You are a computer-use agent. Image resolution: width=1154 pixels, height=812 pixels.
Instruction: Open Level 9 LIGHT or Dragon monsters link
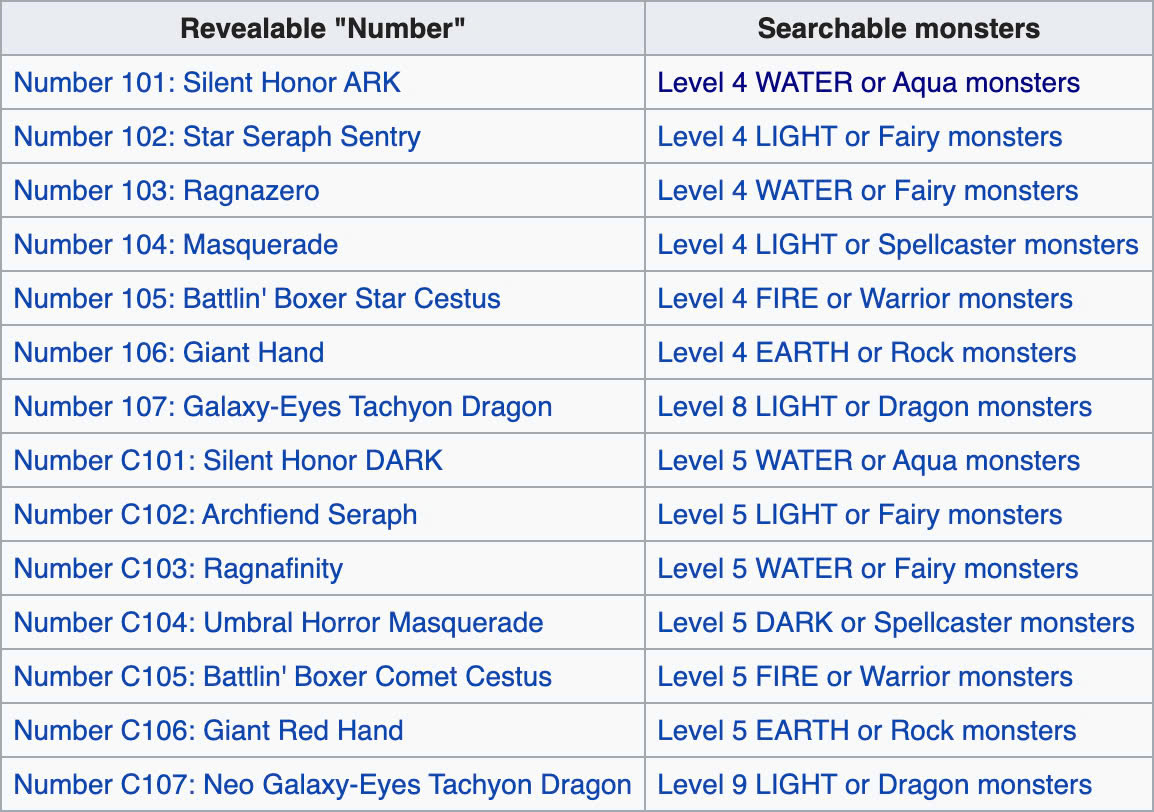pos(874,785)
